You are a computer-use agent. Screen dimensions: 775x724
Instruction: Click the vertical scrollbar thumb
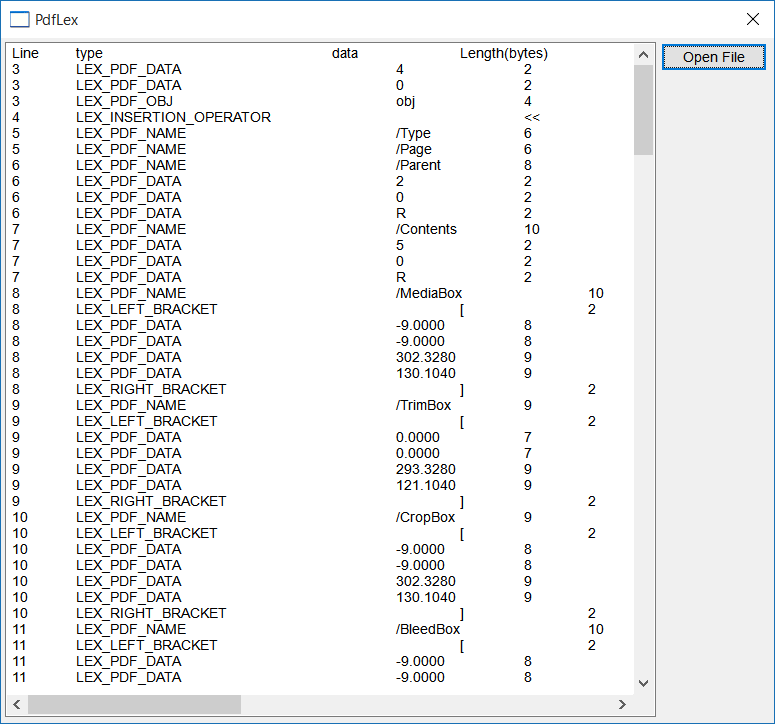click(643, 110)
